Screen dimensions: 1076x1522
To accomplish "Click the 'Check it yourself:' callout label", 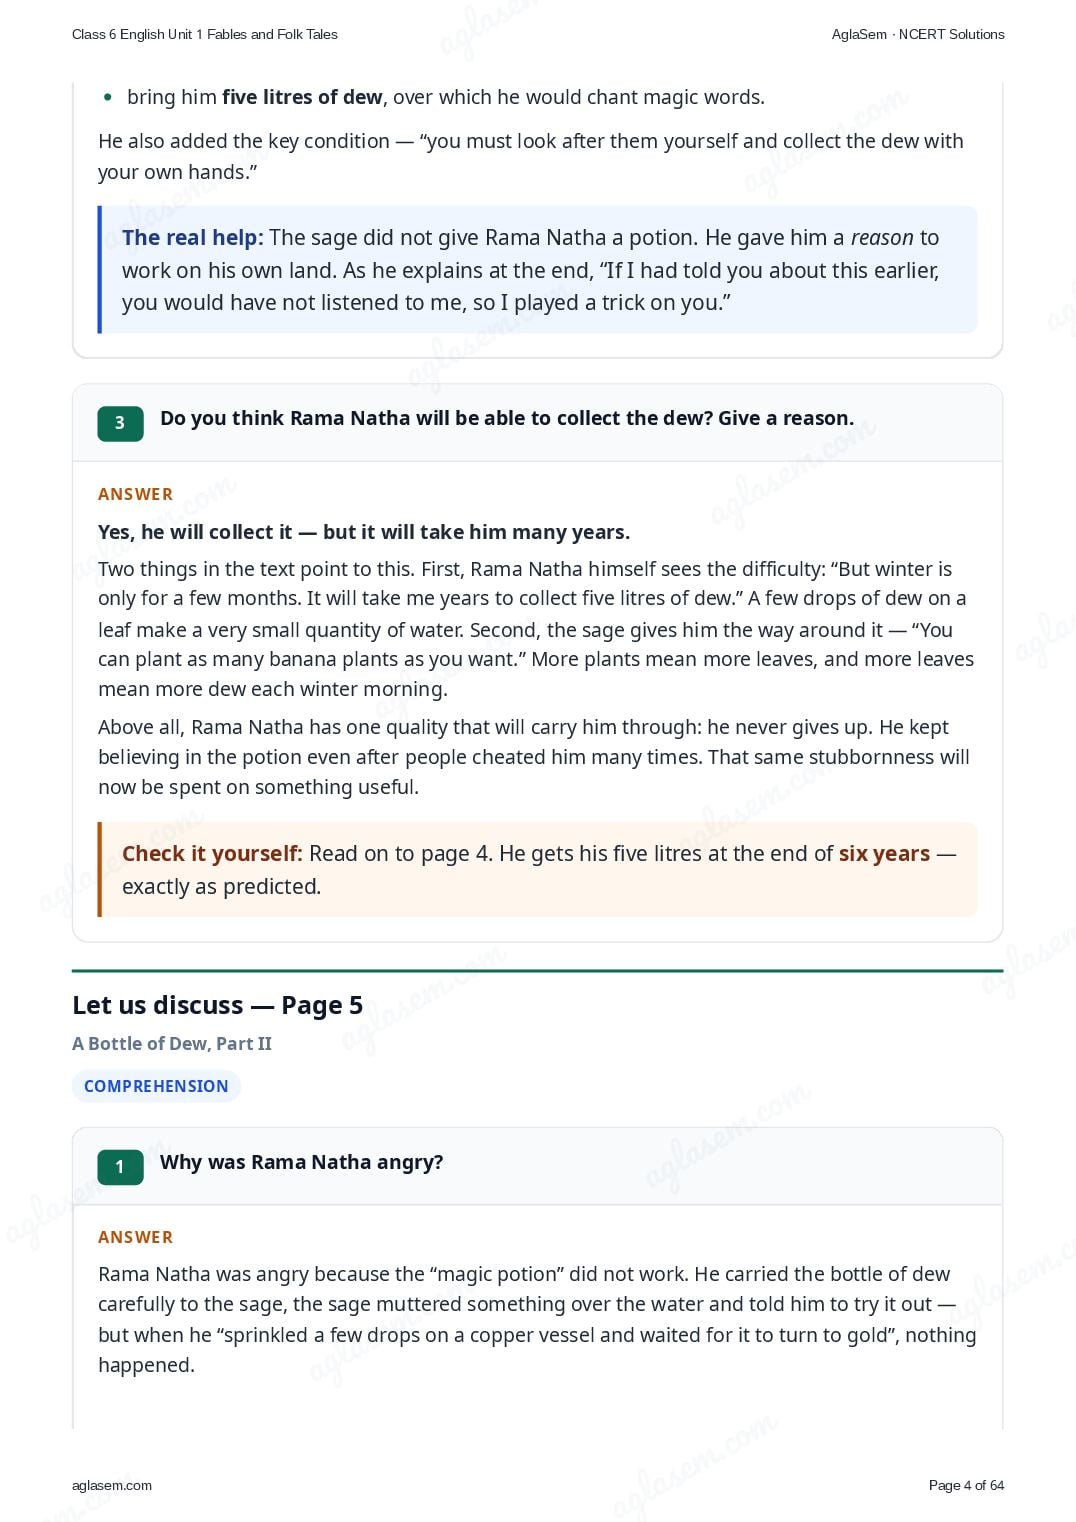I will pyautogui.click(x=212, y=853).
